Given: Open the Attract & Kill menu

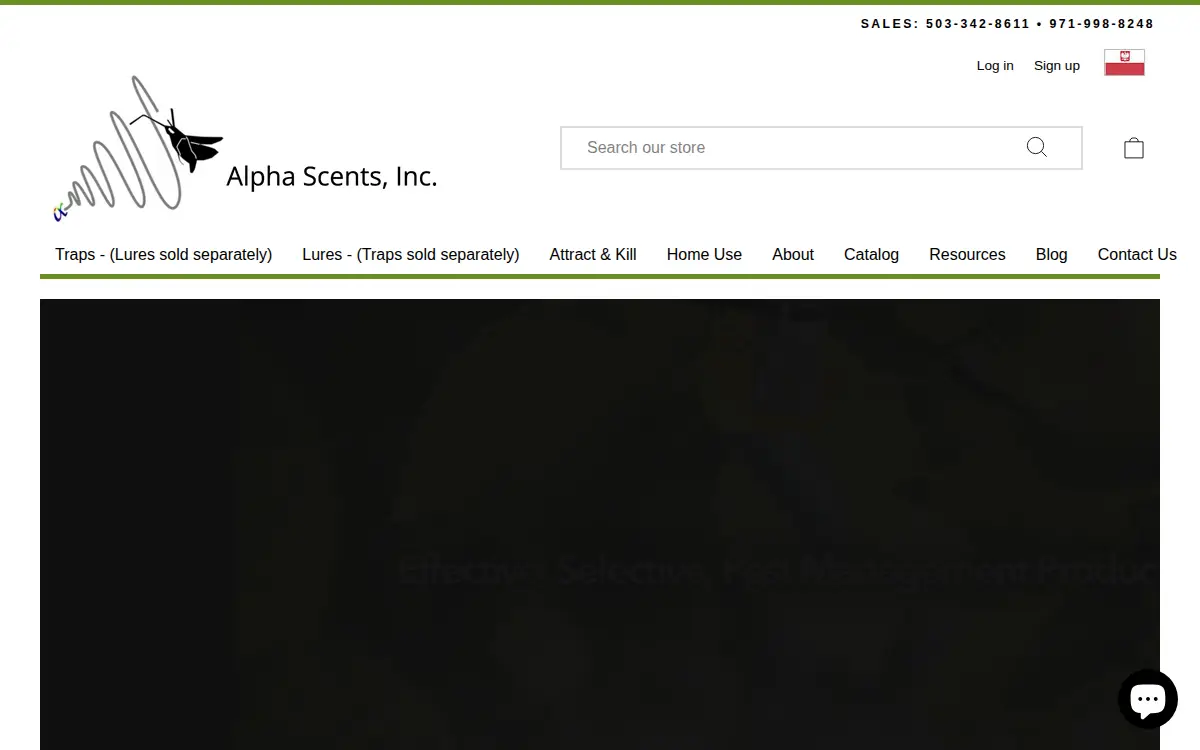Looking at the screenshot, I should [x=593, y=254].
